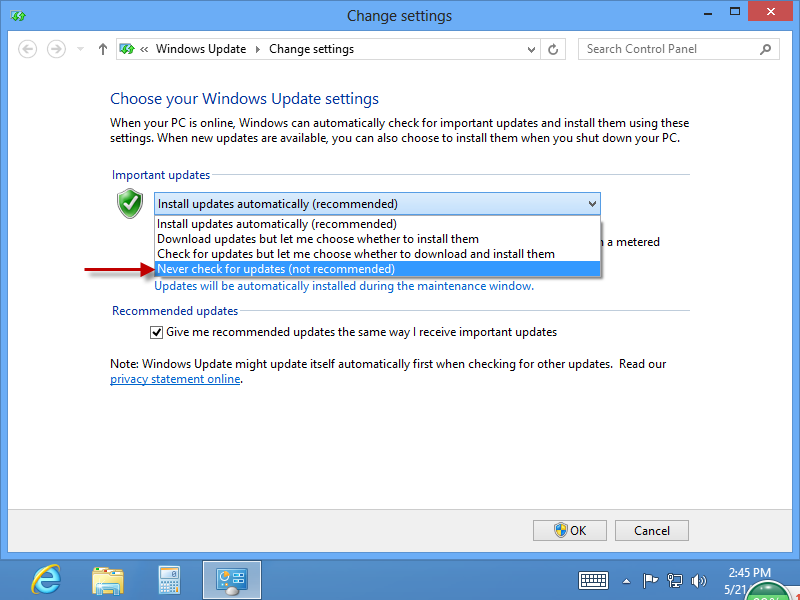Viewport: 800px width, 600px height.
Task: Click the green shield status icon
Action: [x=130, y=203]
